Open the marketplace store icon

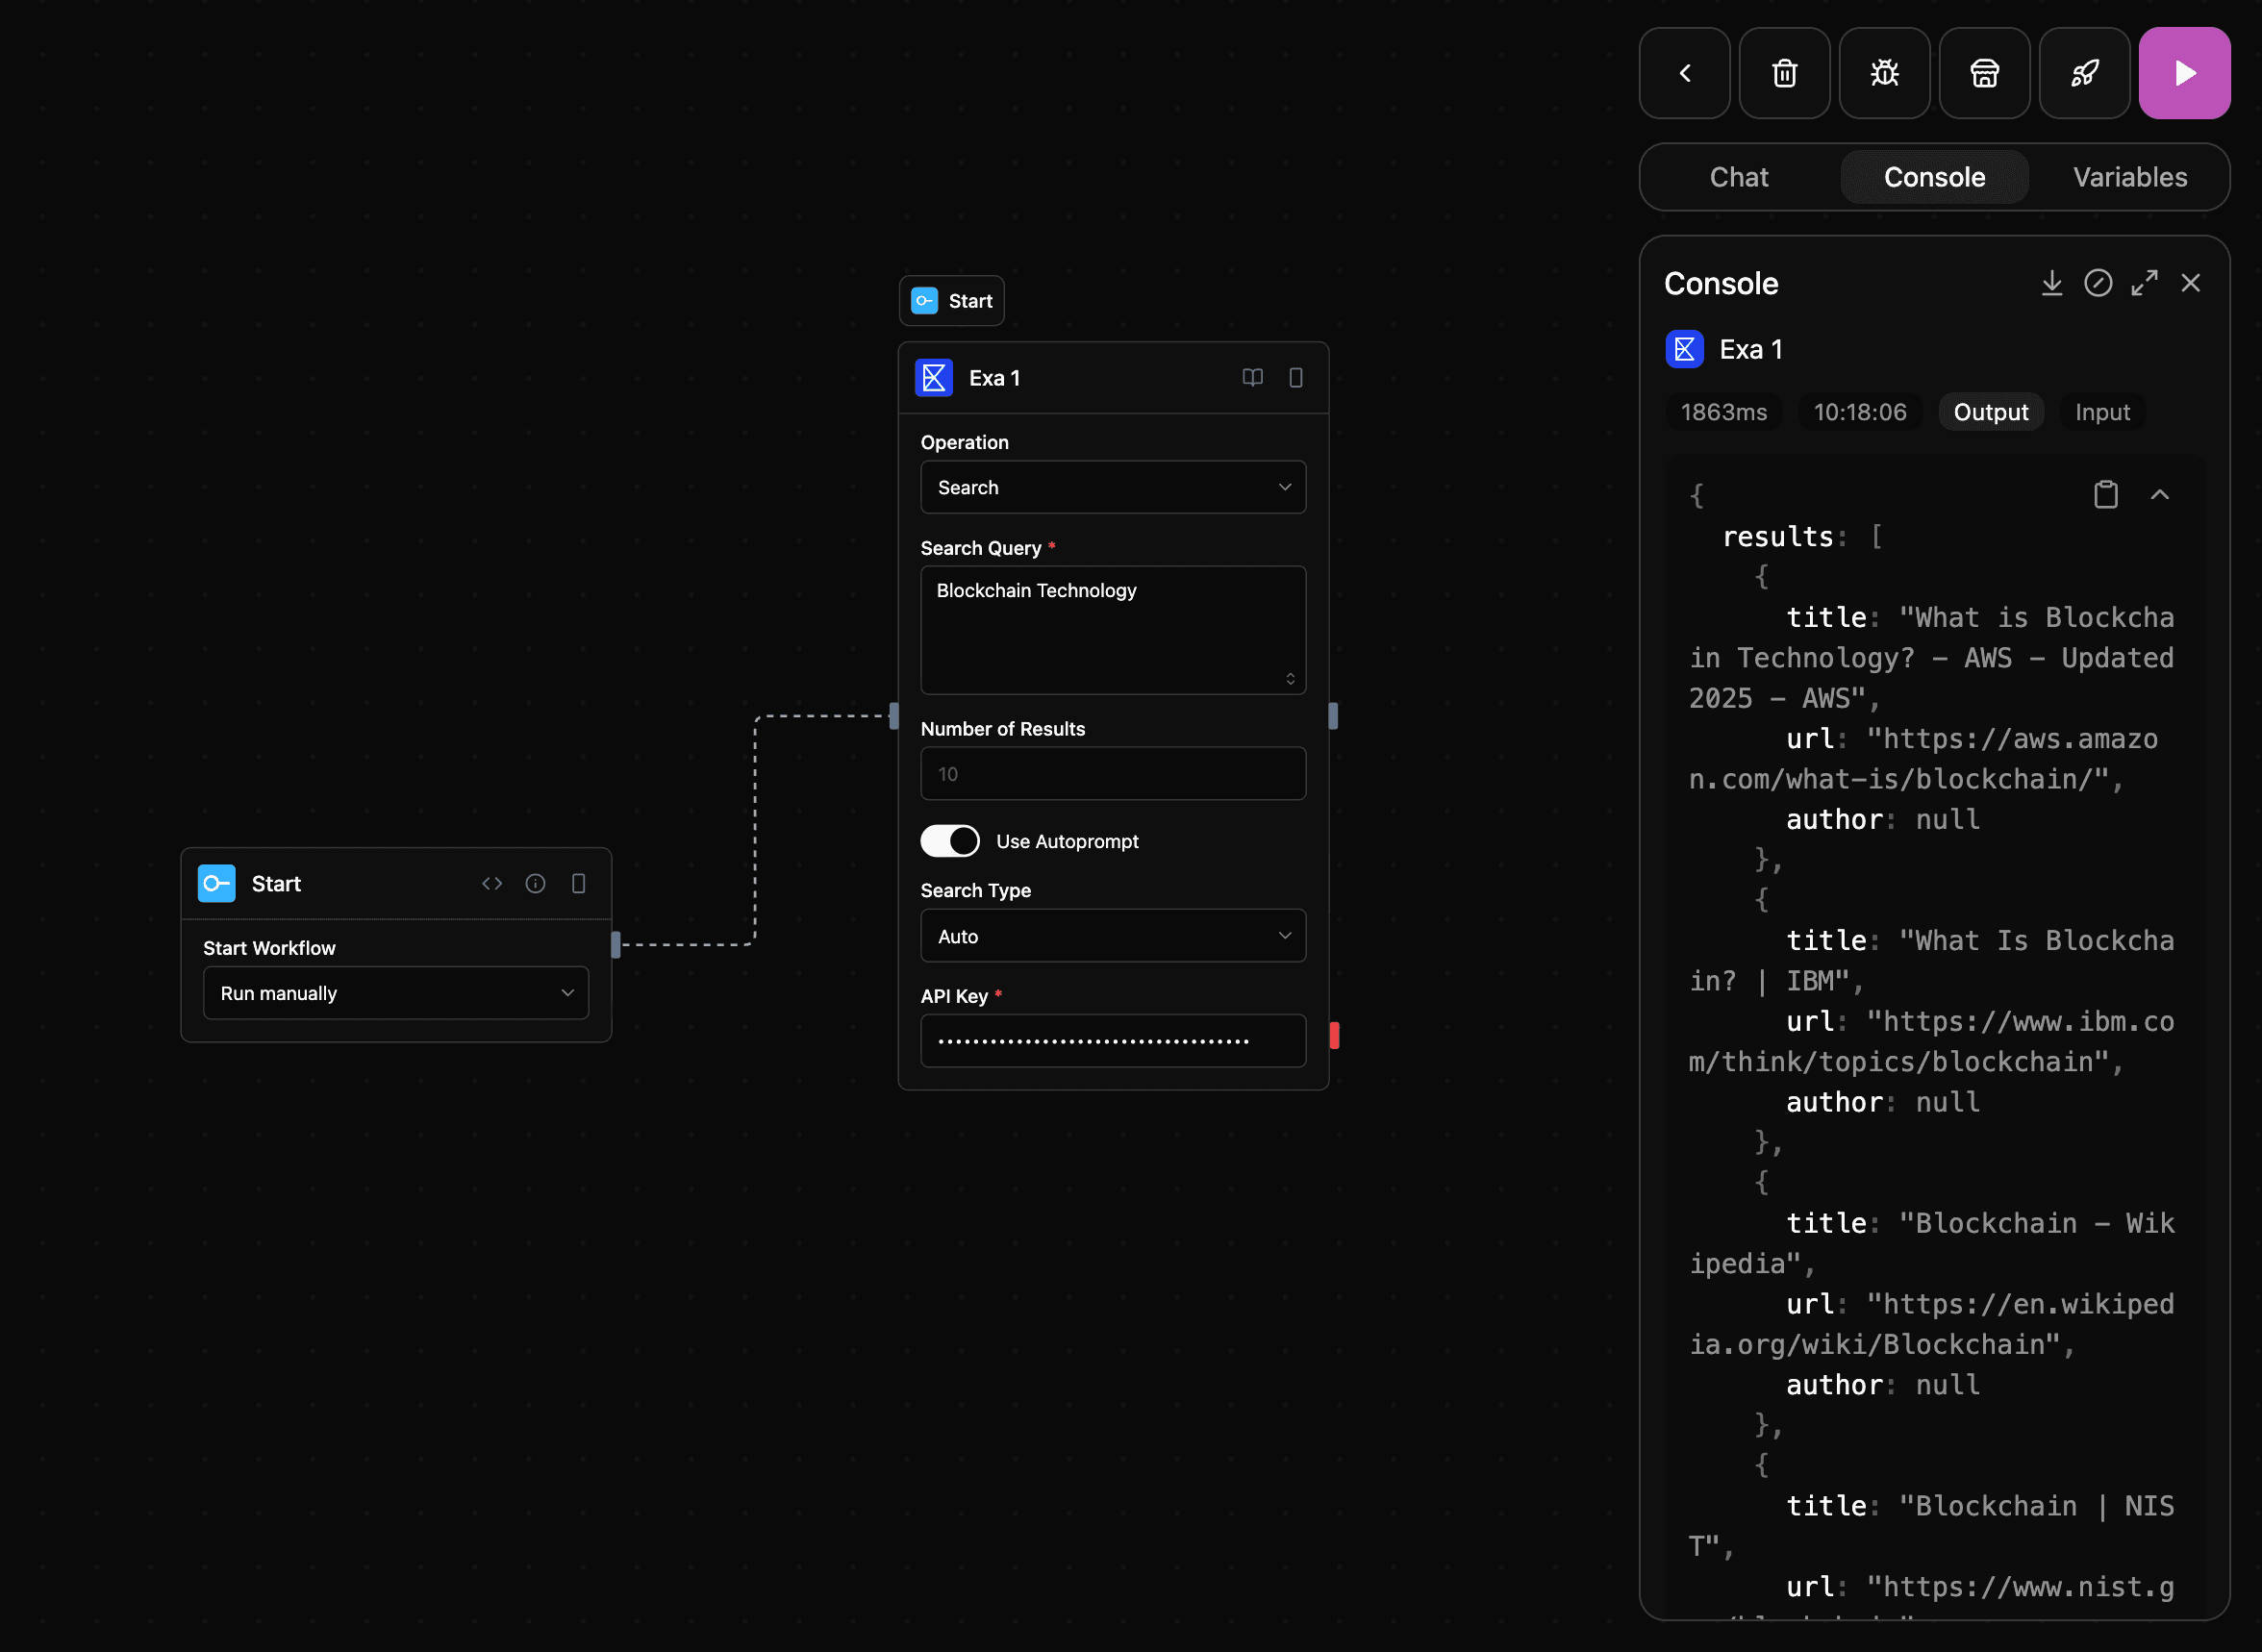pos(1984,73)
